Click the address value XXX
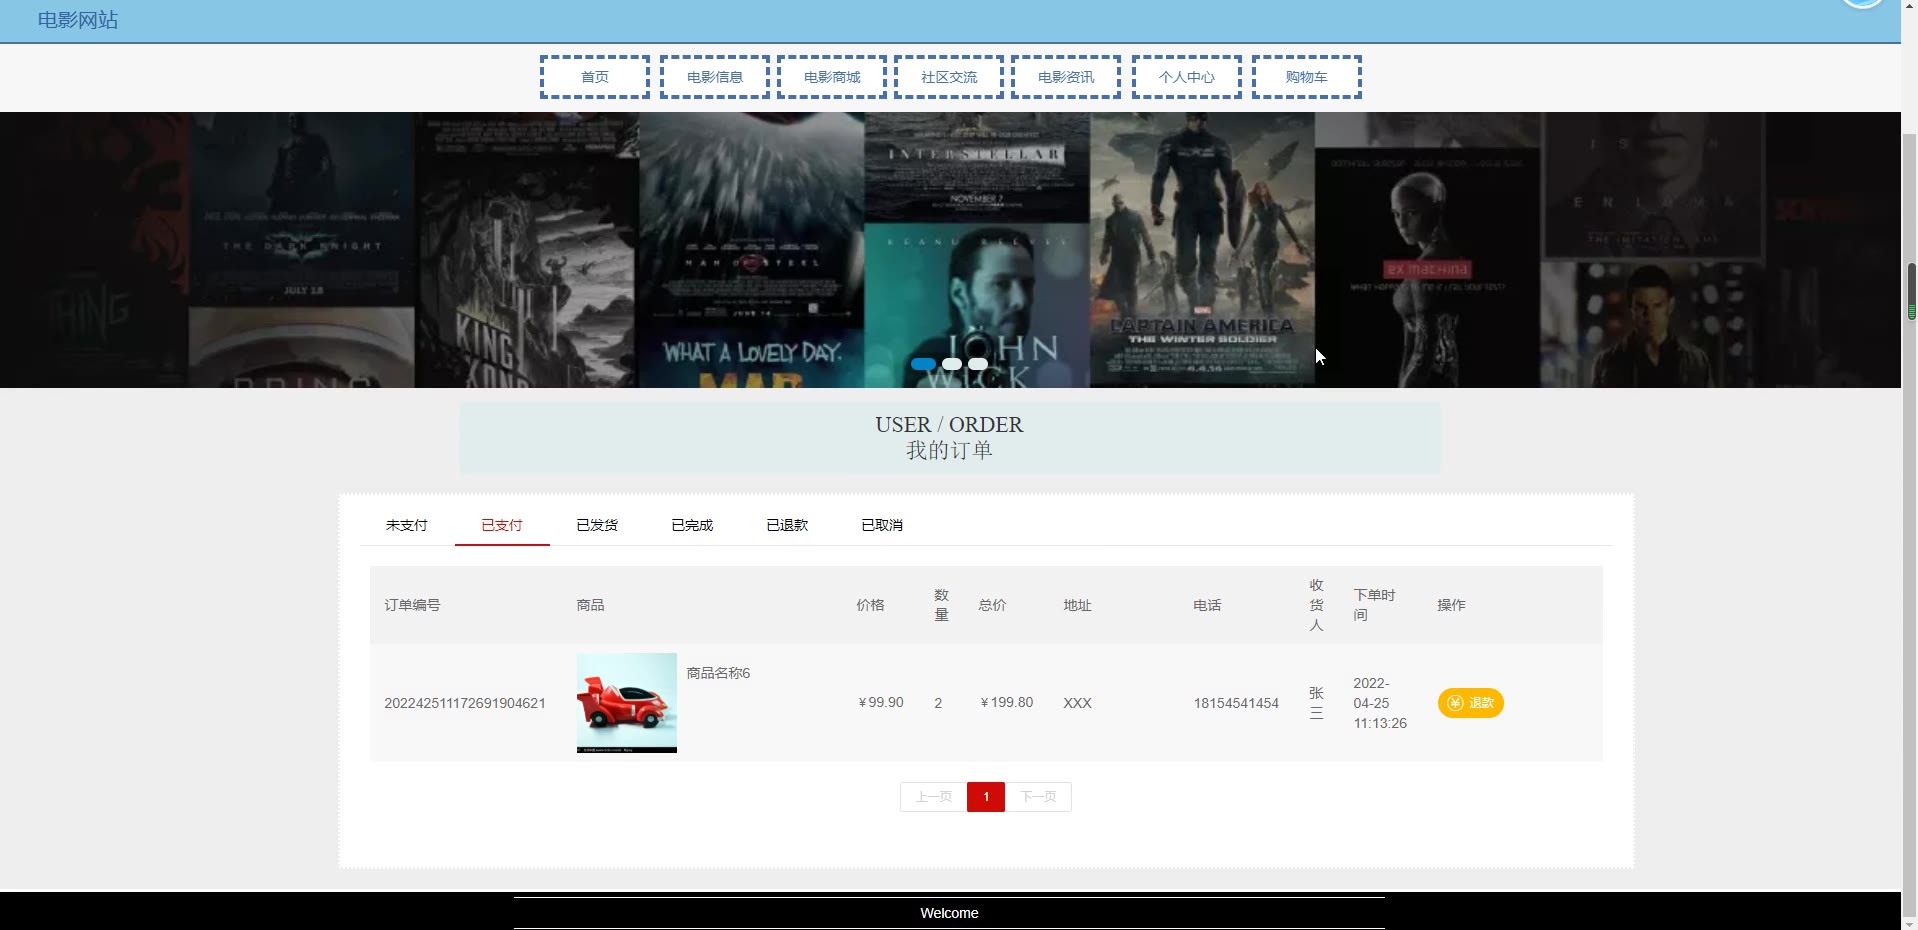1918x930 pixels. [x=1077, y=703]
